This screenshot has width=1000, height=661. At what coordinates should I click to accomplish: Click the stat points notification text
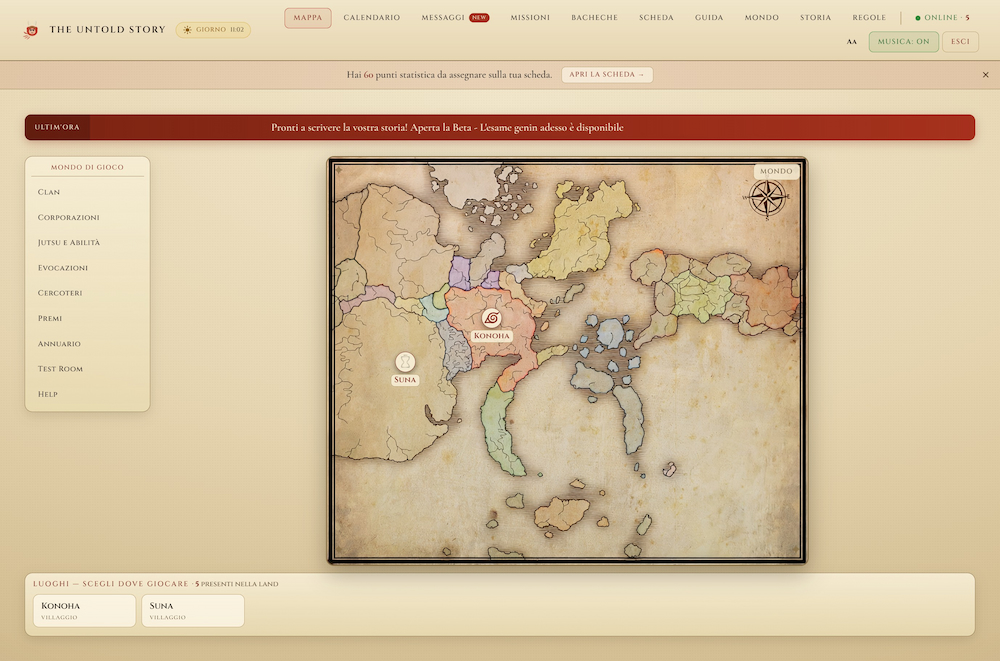(x=449, y=75)
